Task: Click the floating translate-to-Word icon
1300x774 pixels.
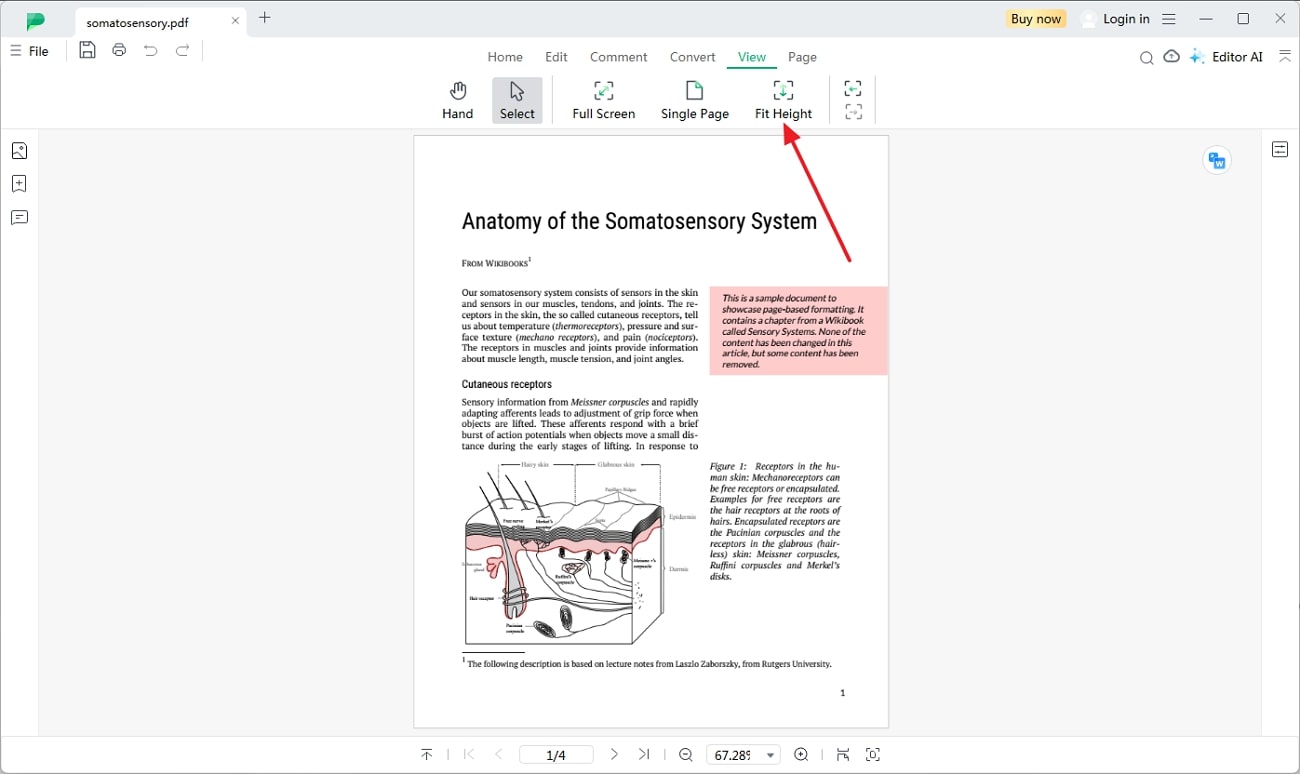Action: click(1217, 160)
